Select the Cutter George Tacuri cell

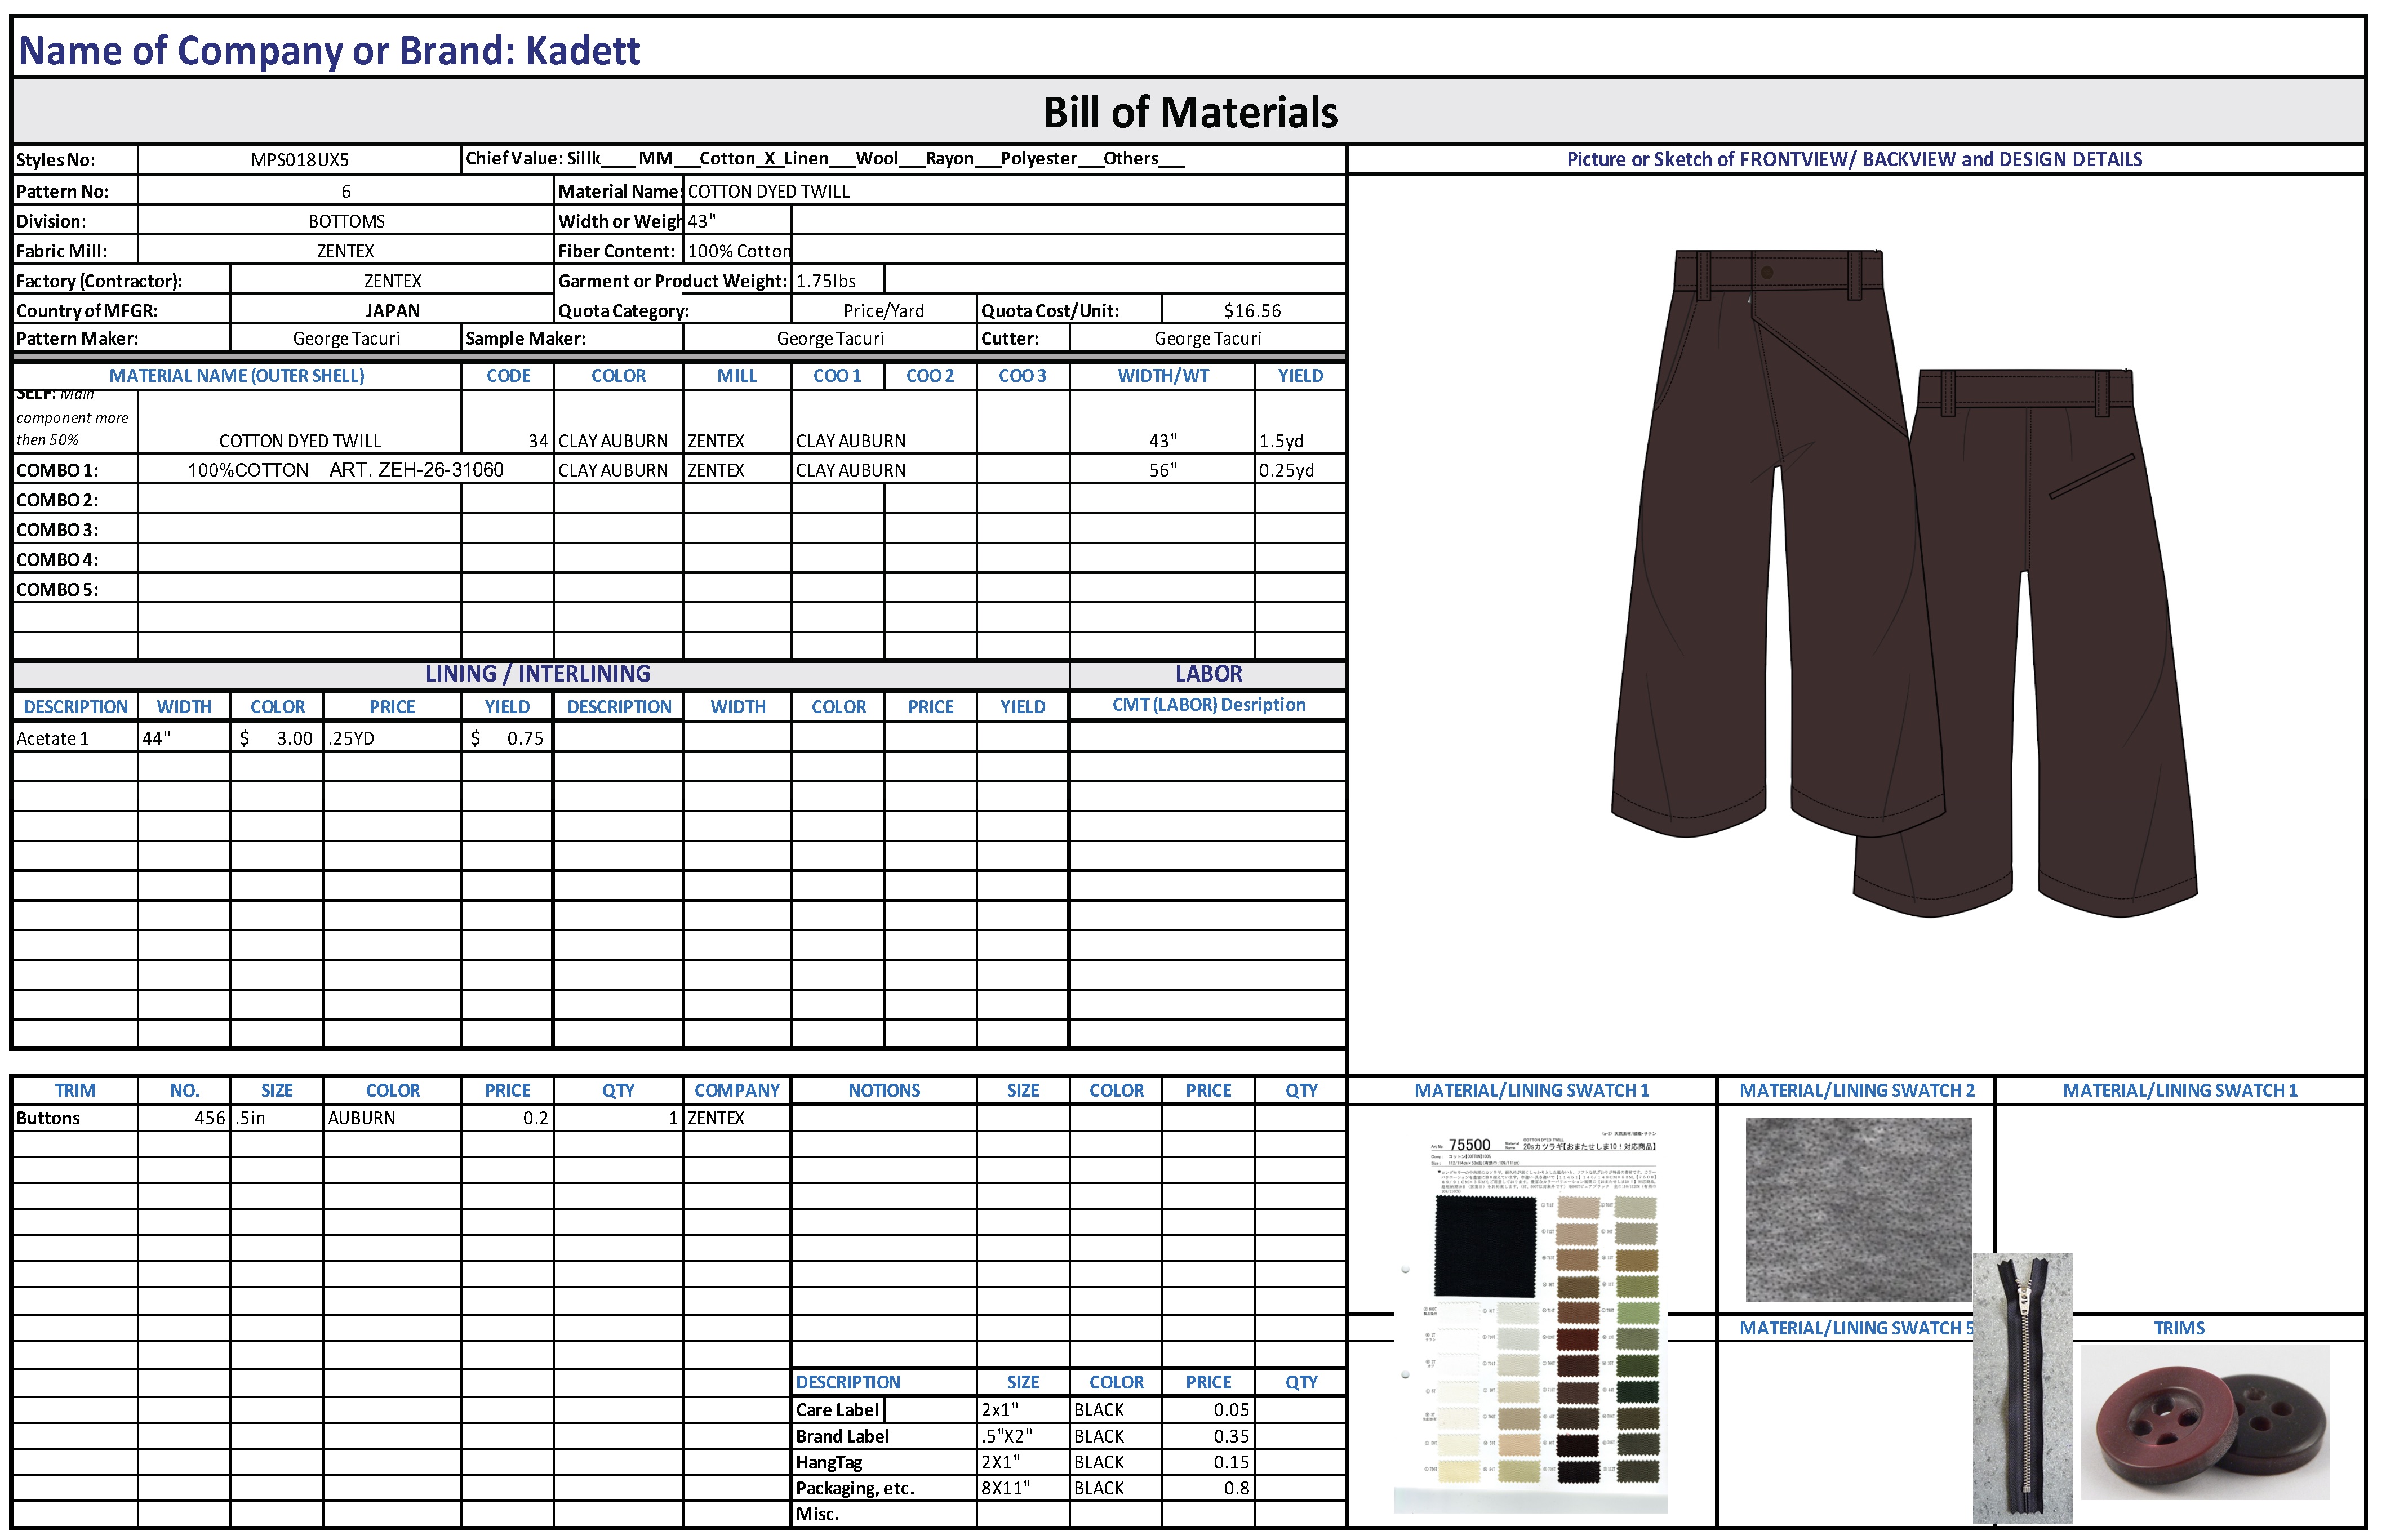coord(1207,339)
